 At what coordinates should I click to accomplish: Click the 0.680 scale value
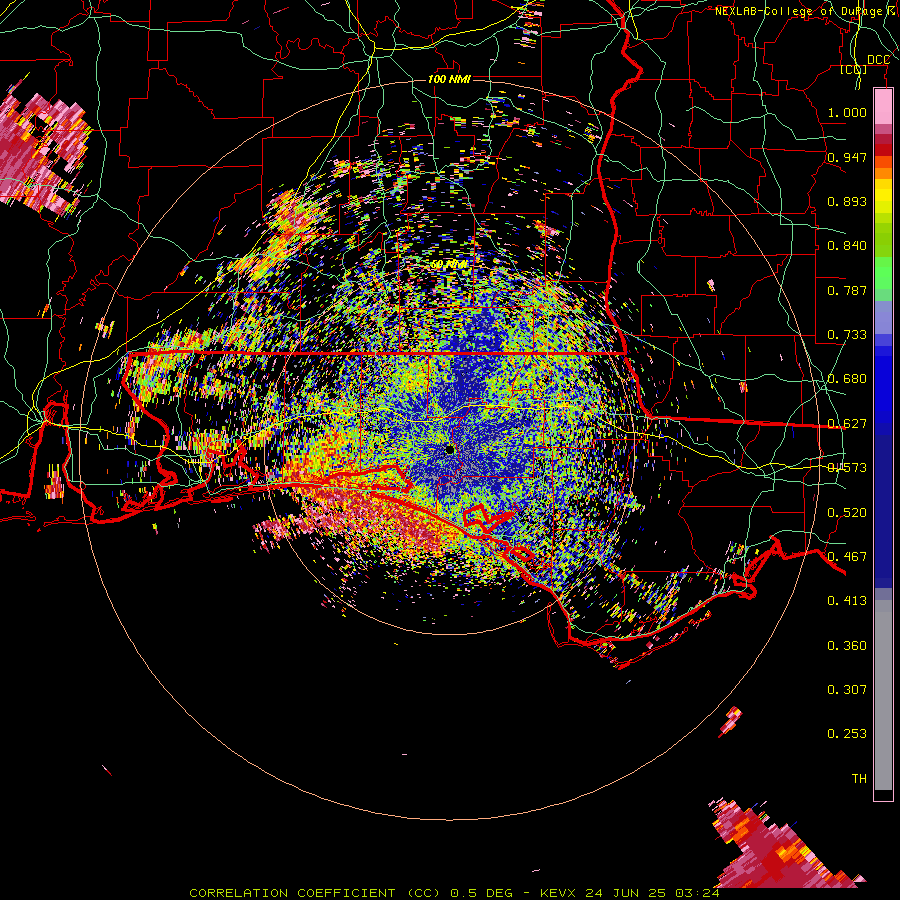[x=847, y=379]
